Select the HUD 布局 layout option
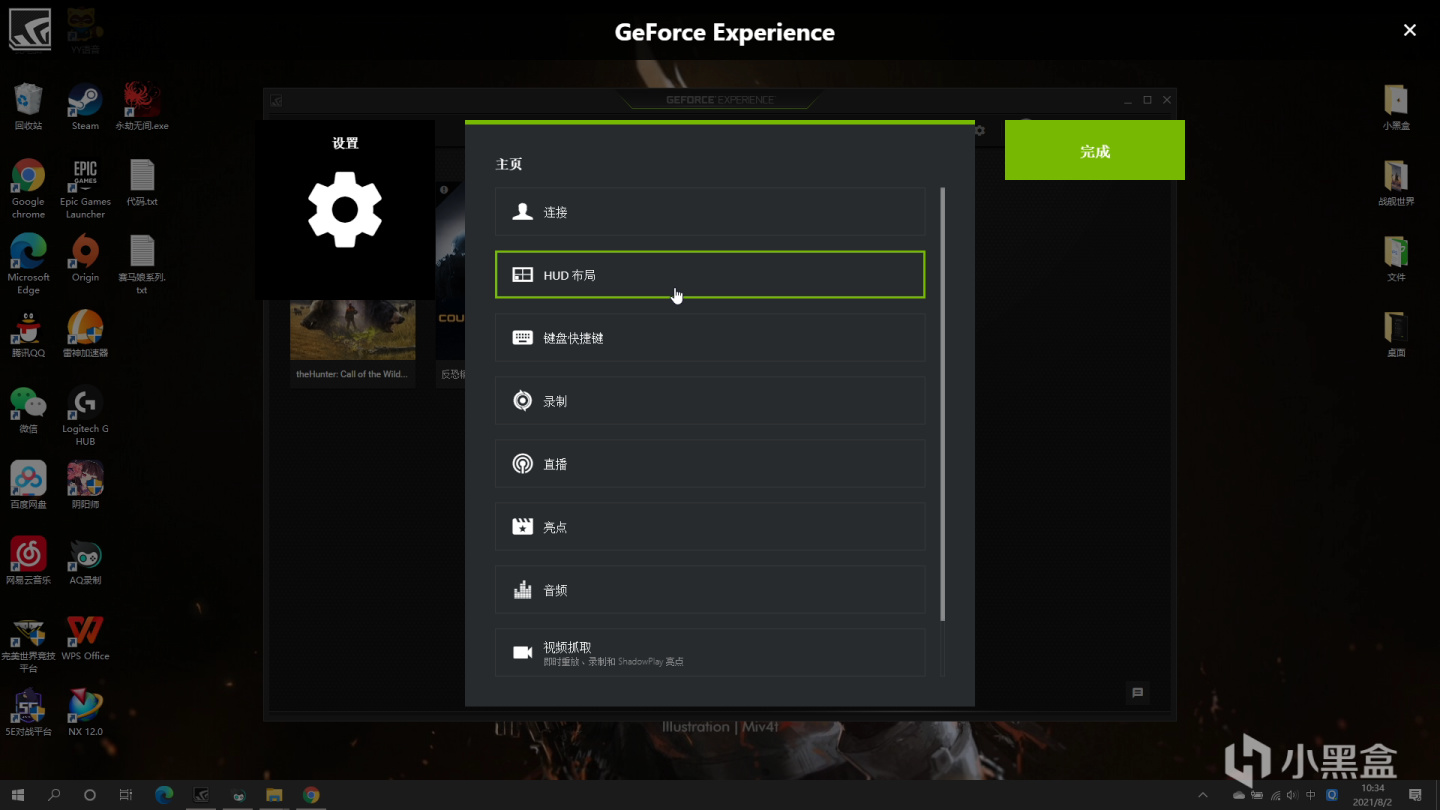Screen dimensions: 1440x810 pos(710,275)
